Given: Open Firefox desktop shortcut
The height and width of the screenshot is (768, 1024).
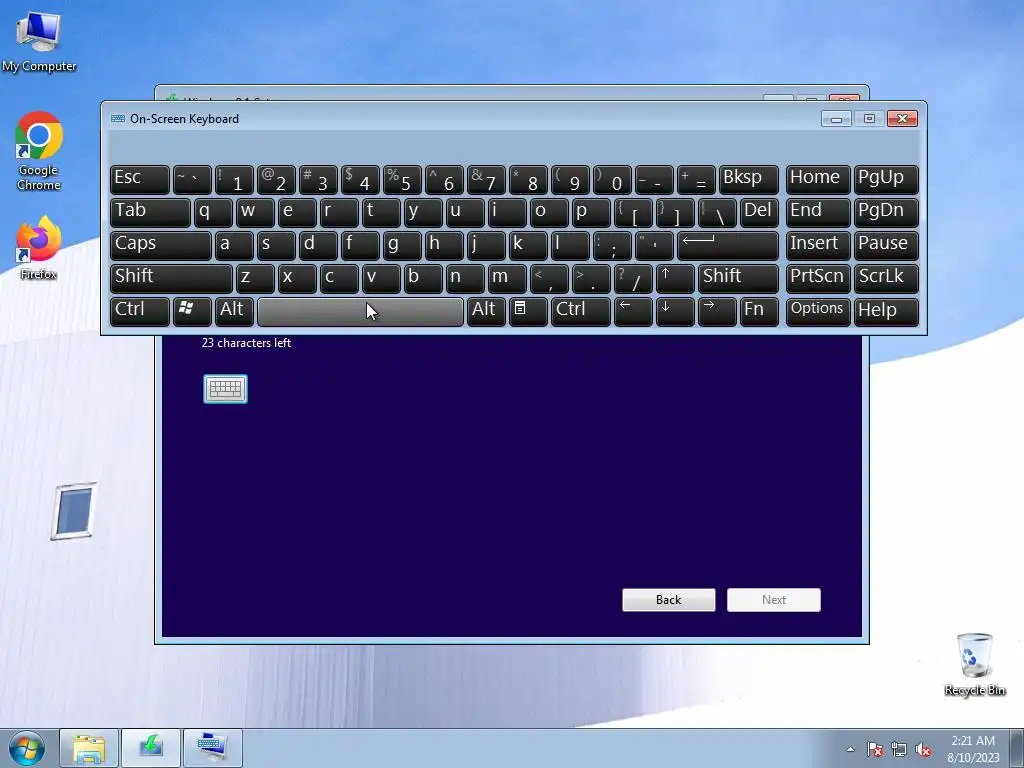Looking at the screenshot, I should [39, 249].
